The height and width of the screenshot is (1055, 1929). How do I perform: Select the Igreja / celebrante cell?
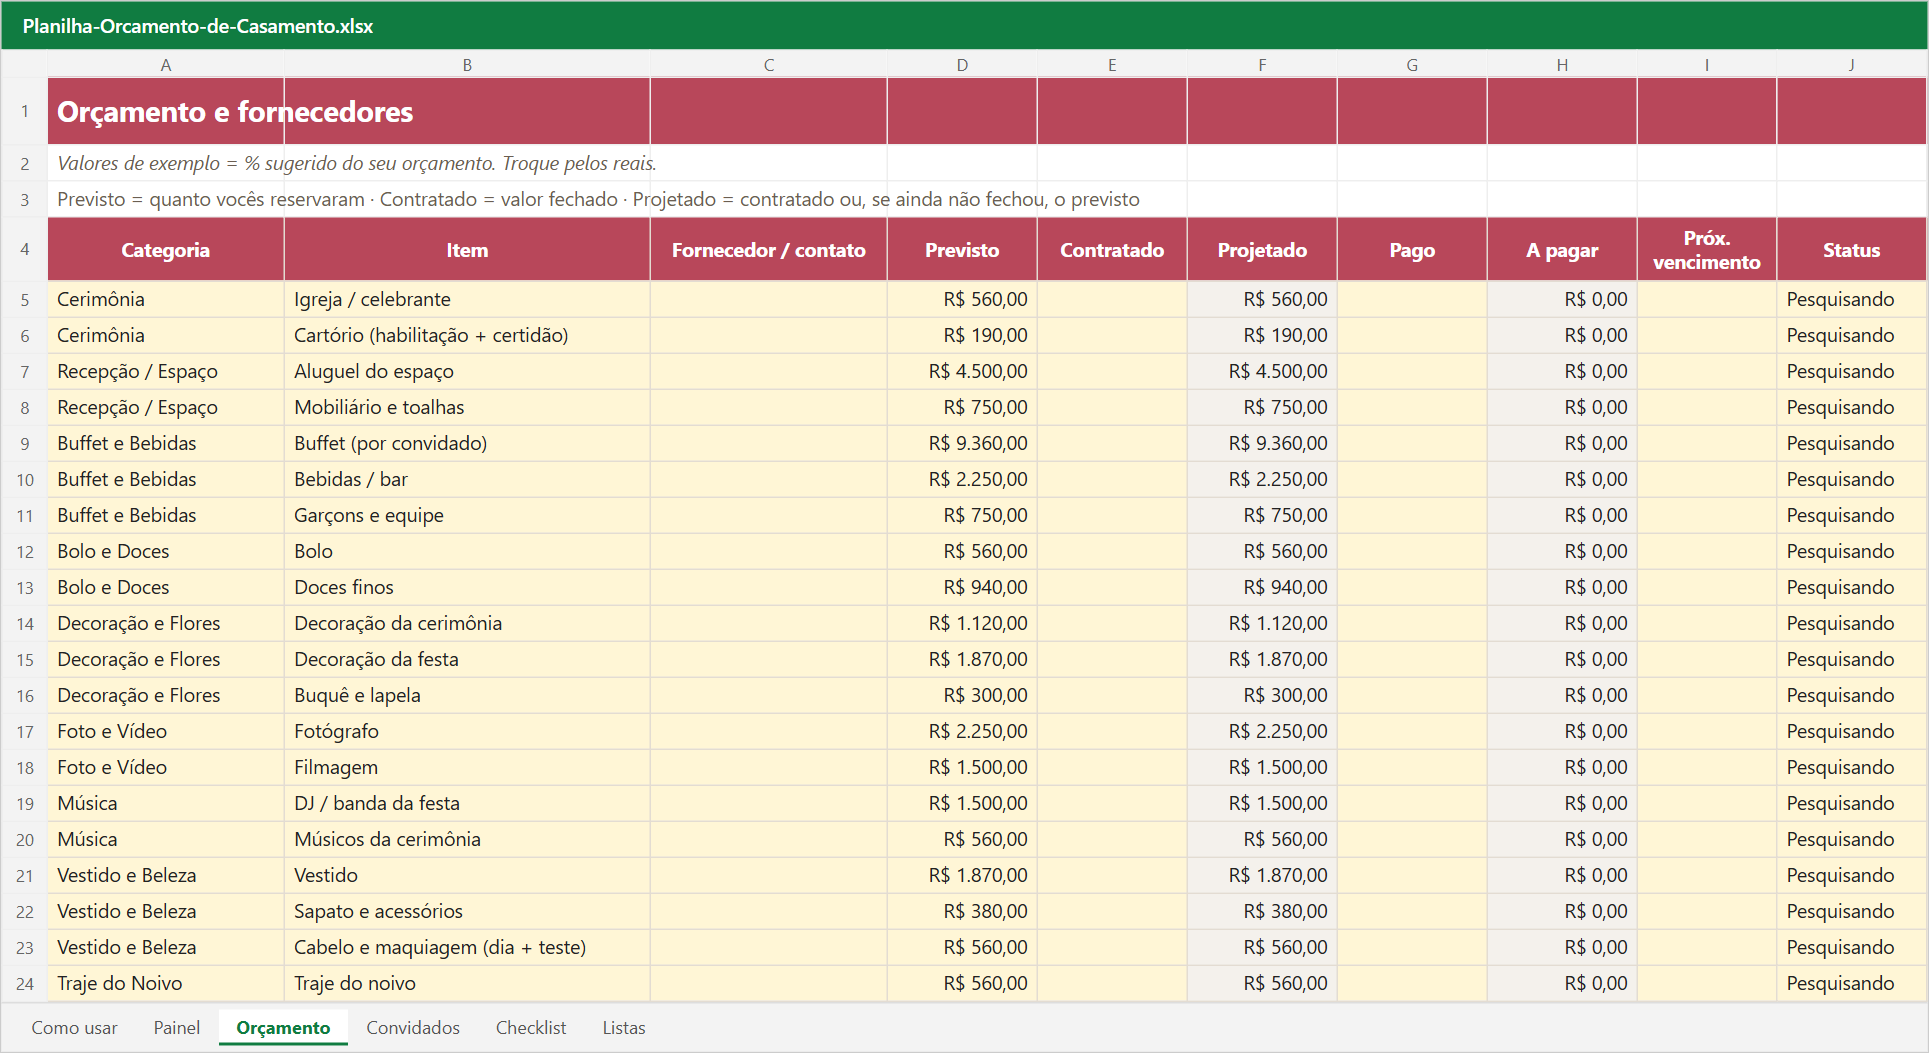(x=467, y=300)
